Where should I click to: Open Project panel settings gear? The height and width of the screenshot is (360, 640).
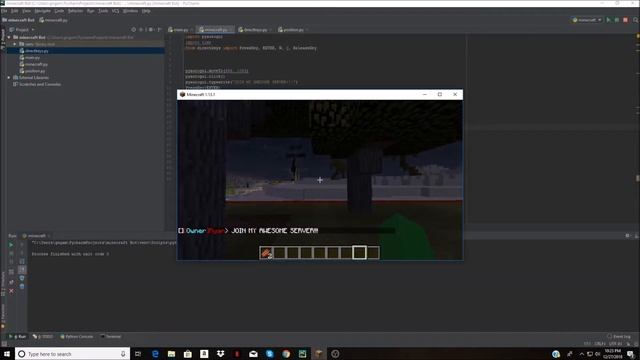point(151,29)
